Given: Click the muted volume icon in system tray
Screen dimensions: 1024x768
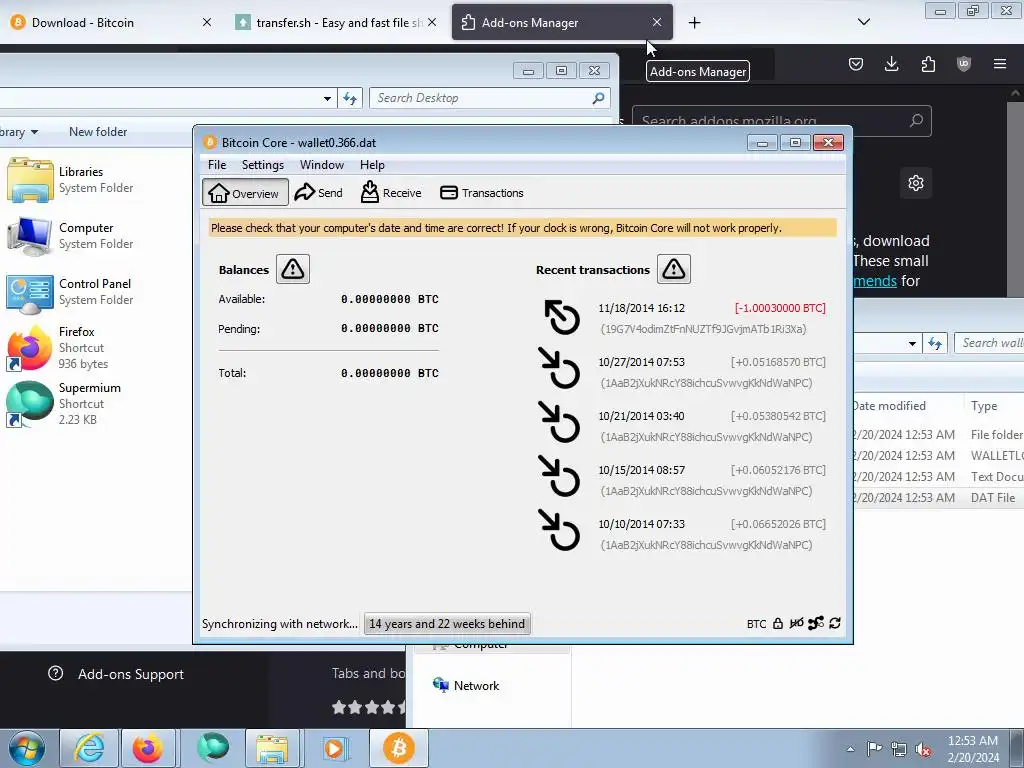Looking at the screenshot, I should click(x=923, y=749).
